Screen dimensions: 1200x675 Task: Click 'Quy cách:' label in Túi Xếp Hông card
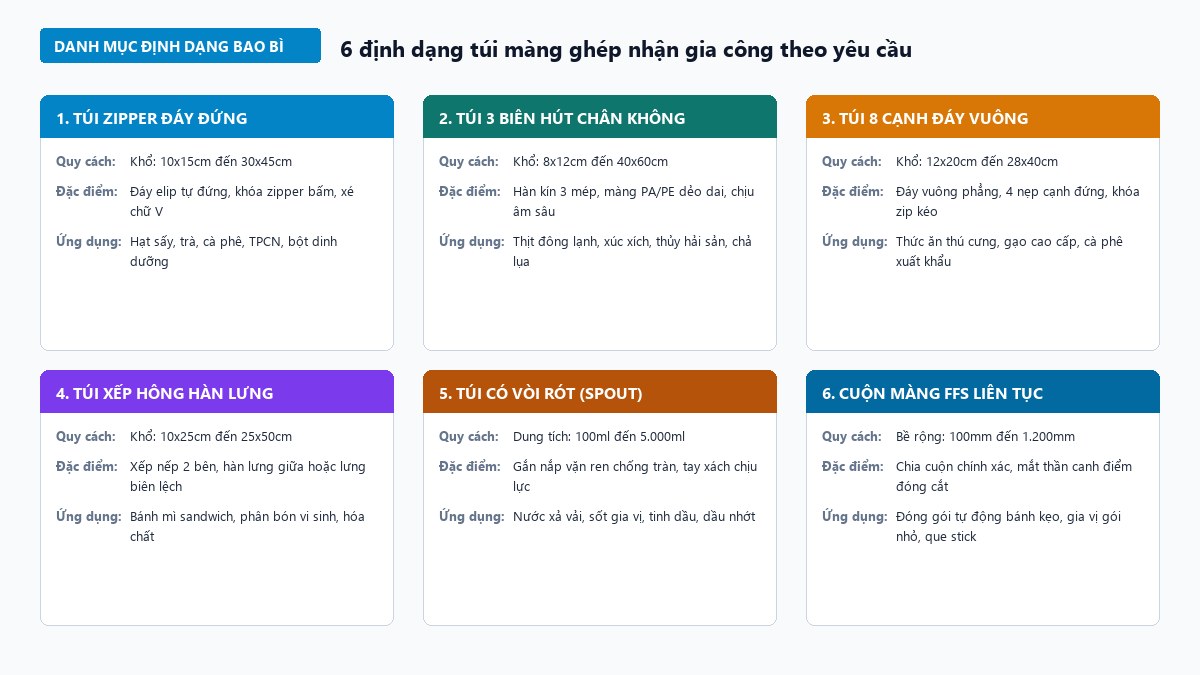tap(86, 436)
